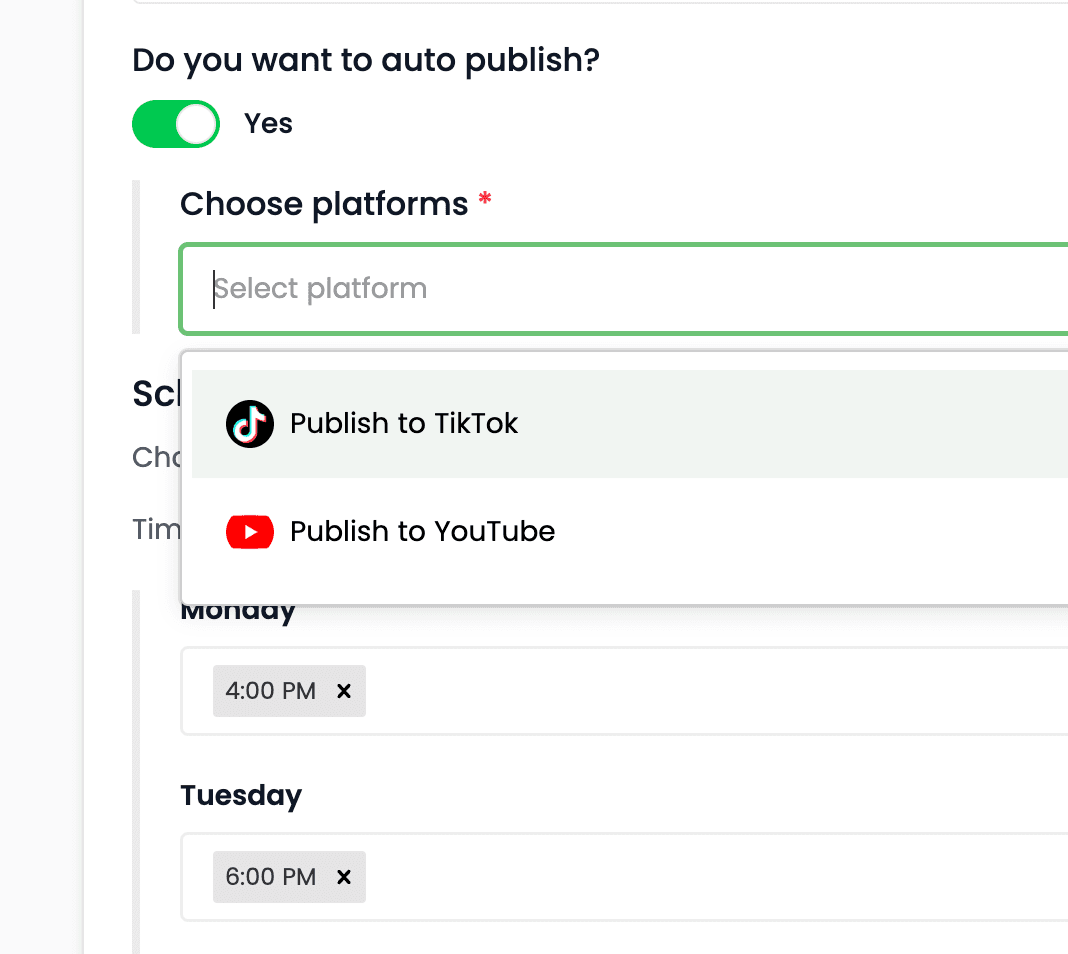1068x954 pixels.
Task: Click the auto publish question heading
Action: pyautogui.click(x=366, y=61)
